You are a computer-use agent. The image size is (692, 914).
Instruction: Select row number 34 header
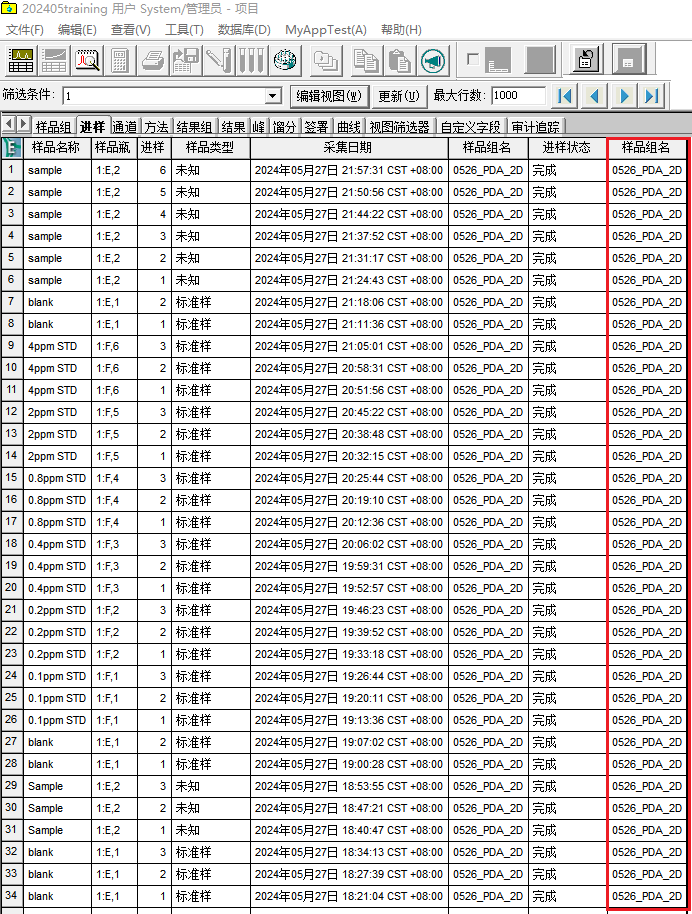tap(11, 896)
